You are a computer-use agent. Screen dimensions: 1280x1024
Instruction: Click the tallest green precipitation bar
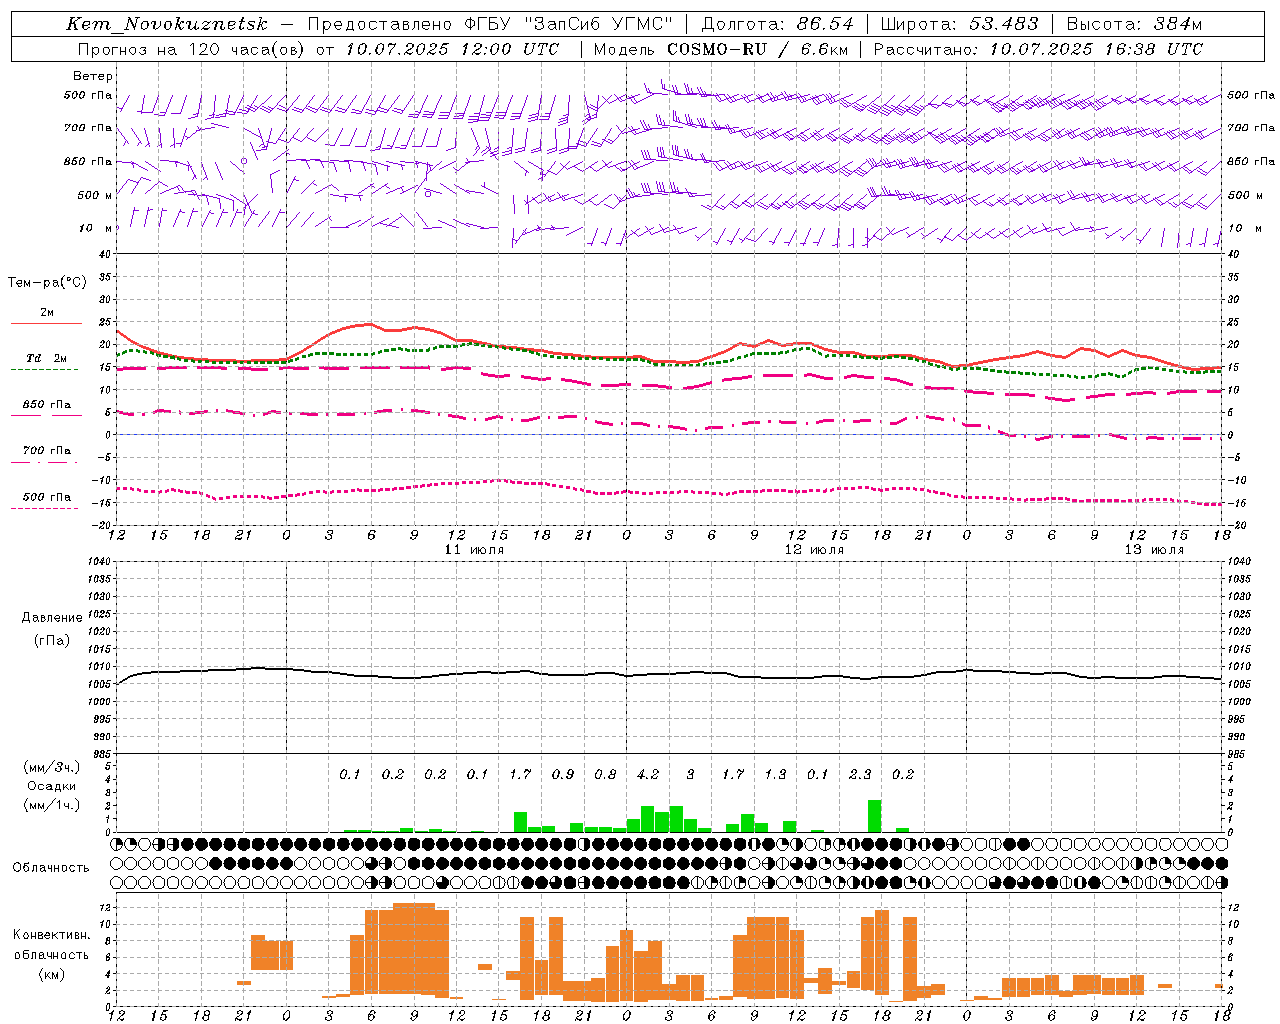pos(875,816)
